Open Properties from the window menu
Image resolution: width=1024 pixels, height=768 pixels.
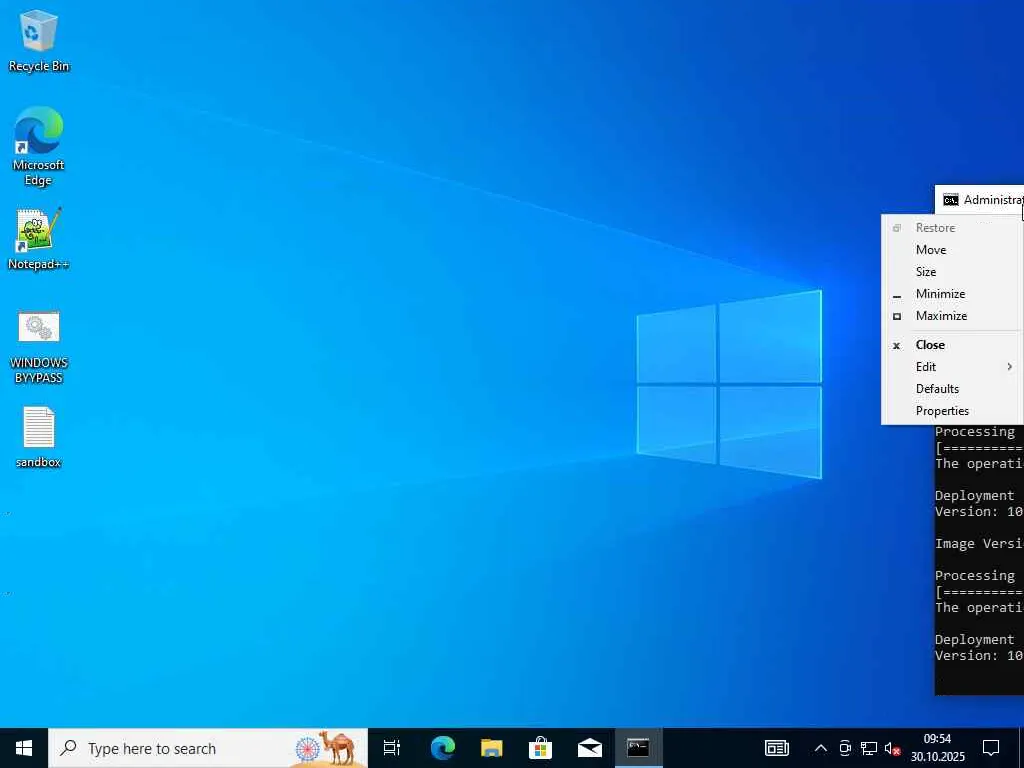point(952,411)
